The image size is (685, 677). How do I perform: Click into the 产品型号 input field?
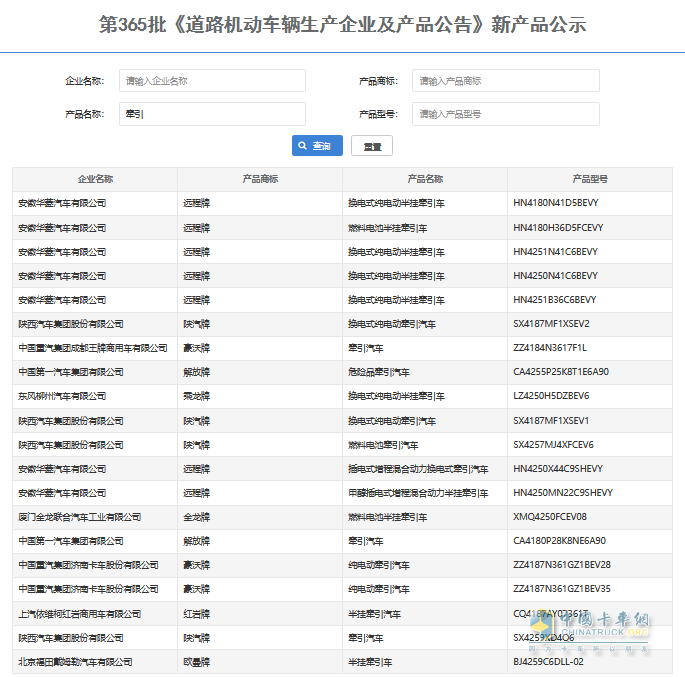[505, 114]
